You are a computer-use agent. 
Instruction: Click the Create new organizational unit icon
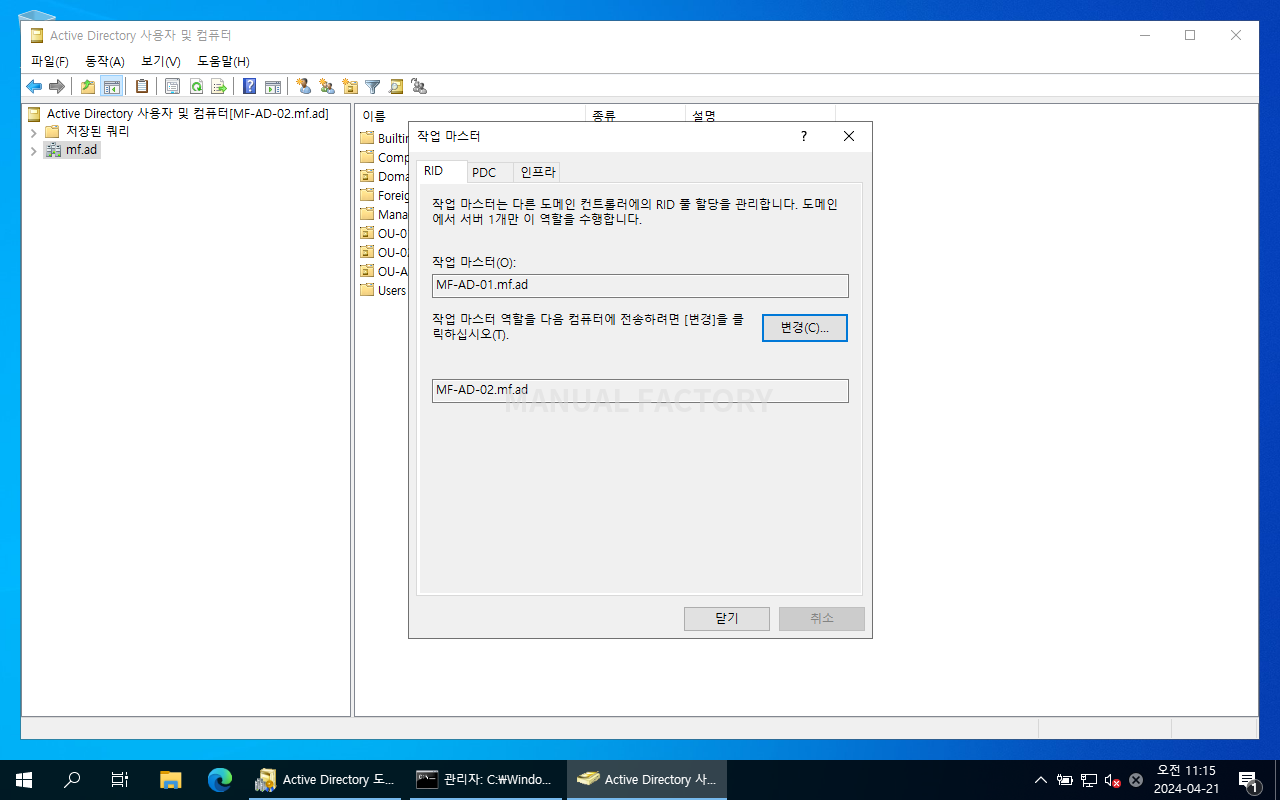pos(350,87)
